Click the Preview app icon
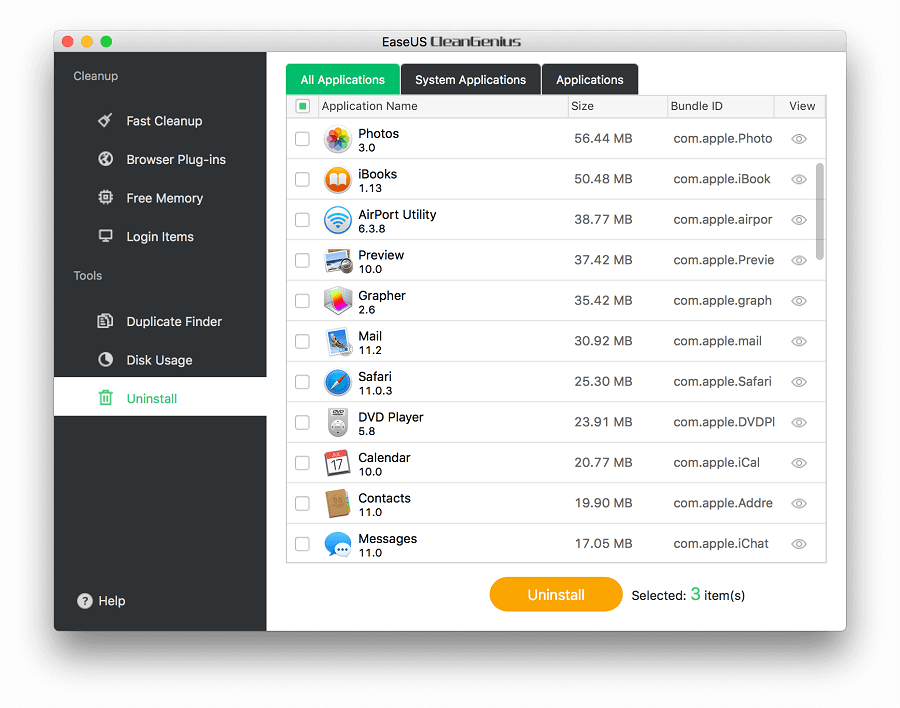Screen dimensions: 900x708 tap(338, 261)
